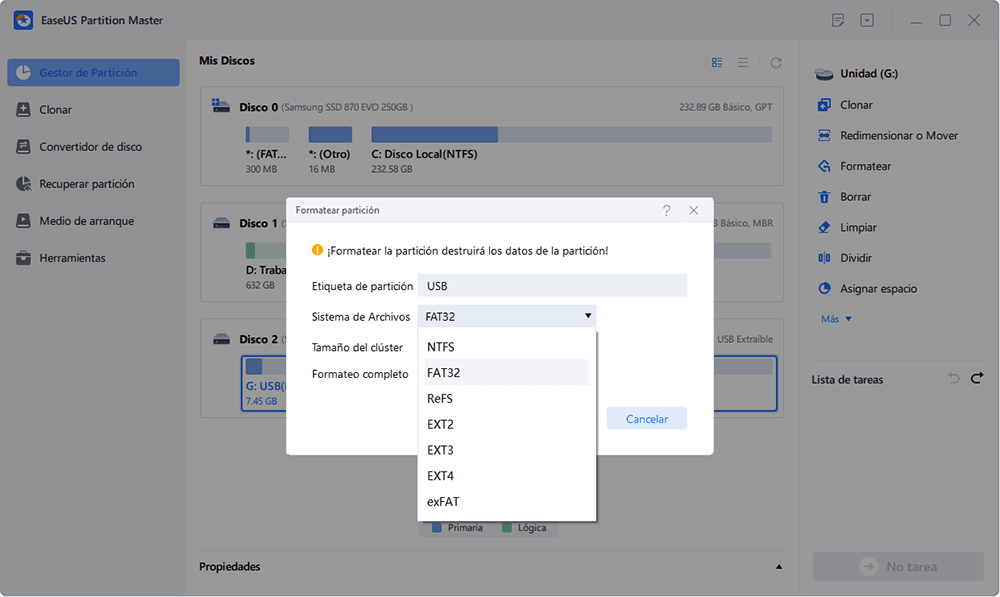Click Redimensionar o Mover action
Viewport: 1000px width, 597px height.
899,135
